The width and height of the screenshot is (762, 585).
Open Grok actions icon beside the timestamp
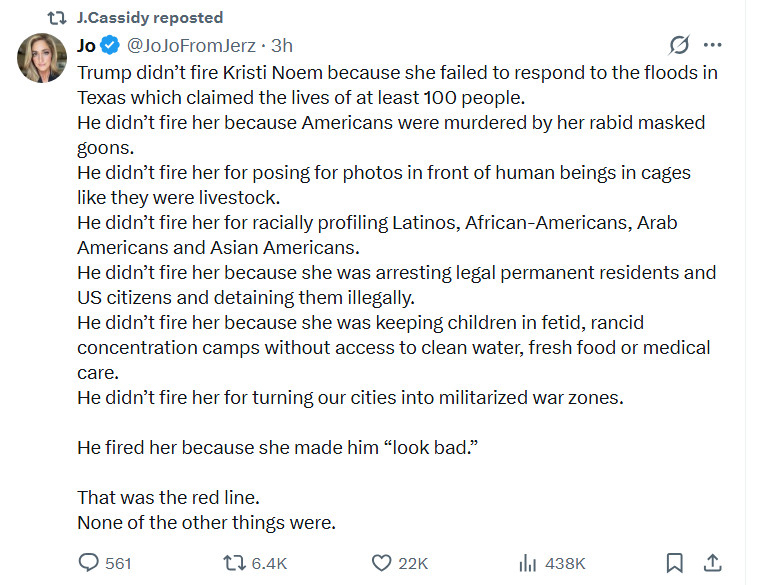[679, 45]
